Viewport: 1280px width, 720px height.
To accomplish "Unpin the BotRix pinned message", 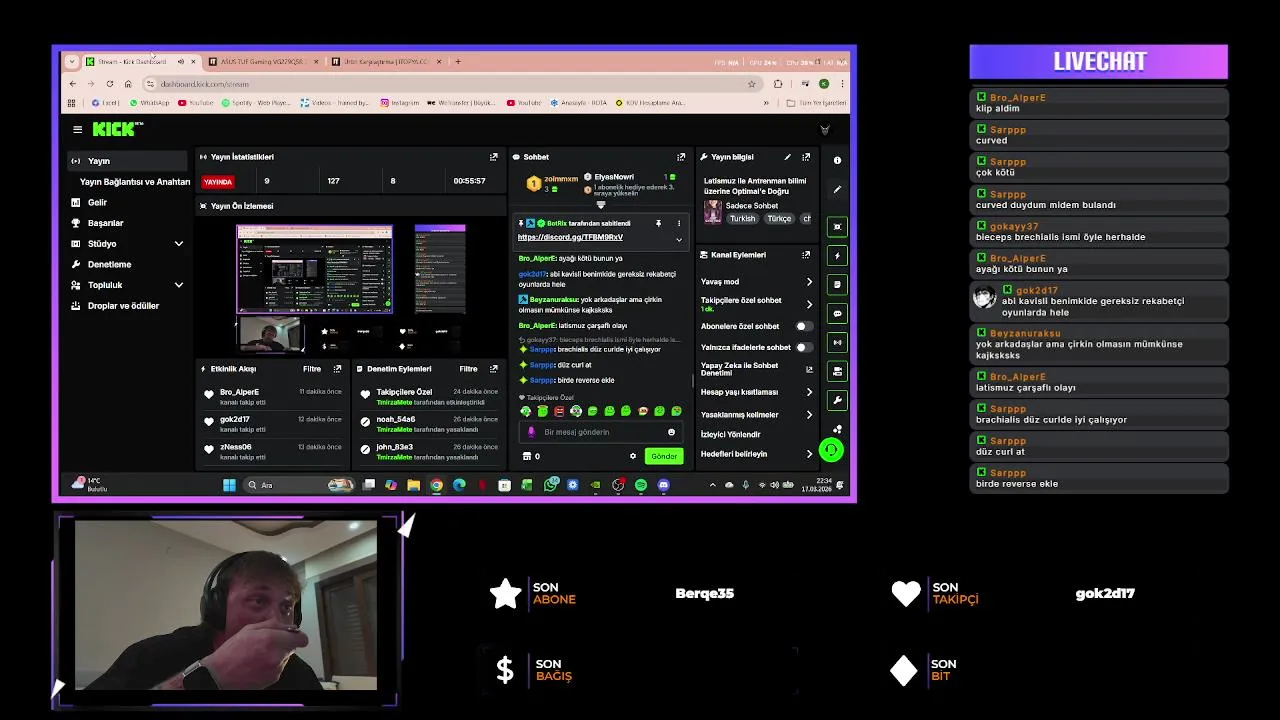I will (x=658, y=223).
